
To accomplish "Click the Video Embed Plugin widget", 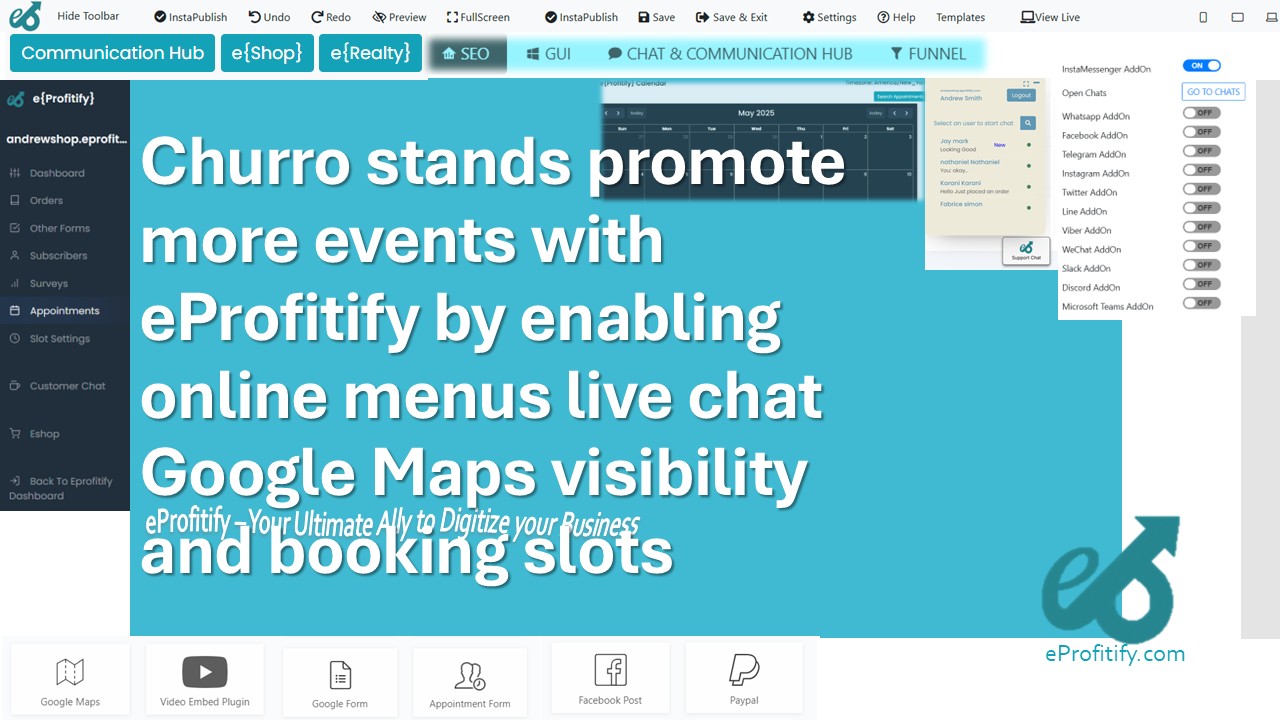I will [x=204, y=678].
